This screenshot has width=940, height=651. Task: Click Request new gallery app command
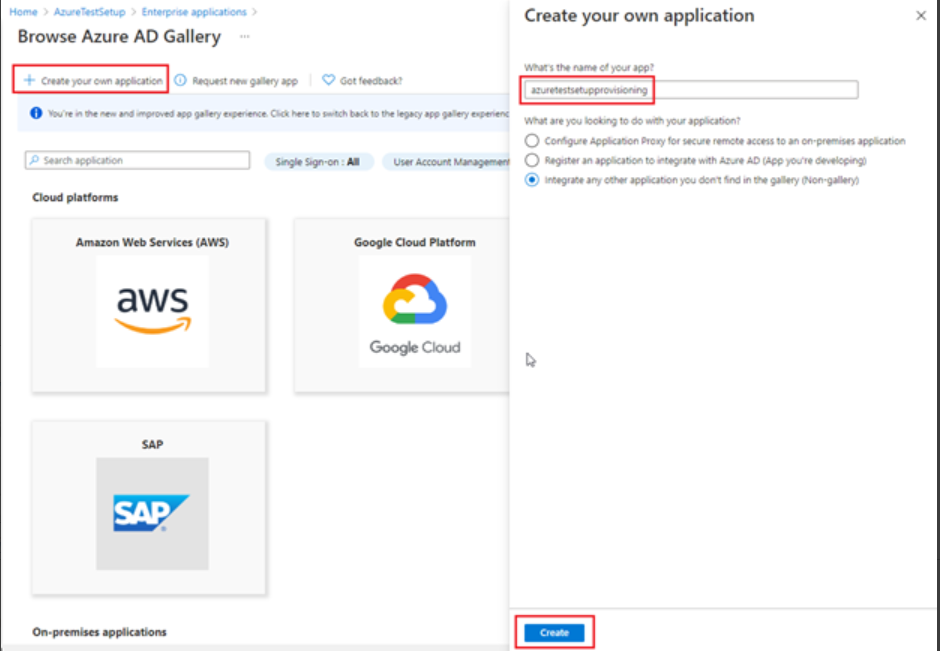click(236, 80)
